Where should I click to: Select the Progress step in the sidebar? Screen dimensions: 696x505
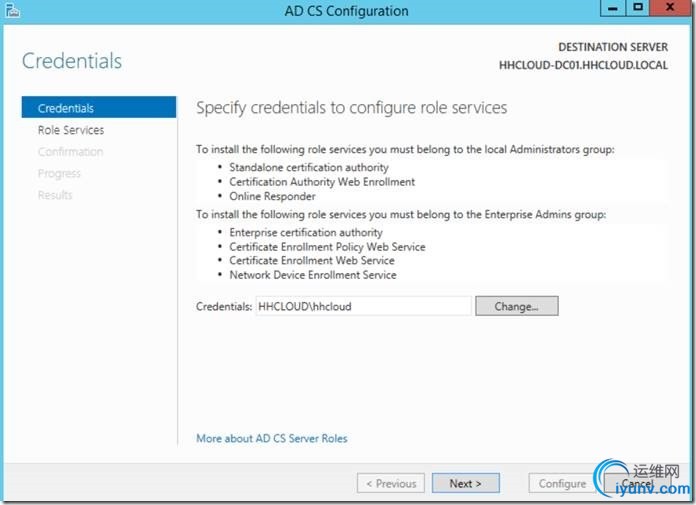coord(60,174)
